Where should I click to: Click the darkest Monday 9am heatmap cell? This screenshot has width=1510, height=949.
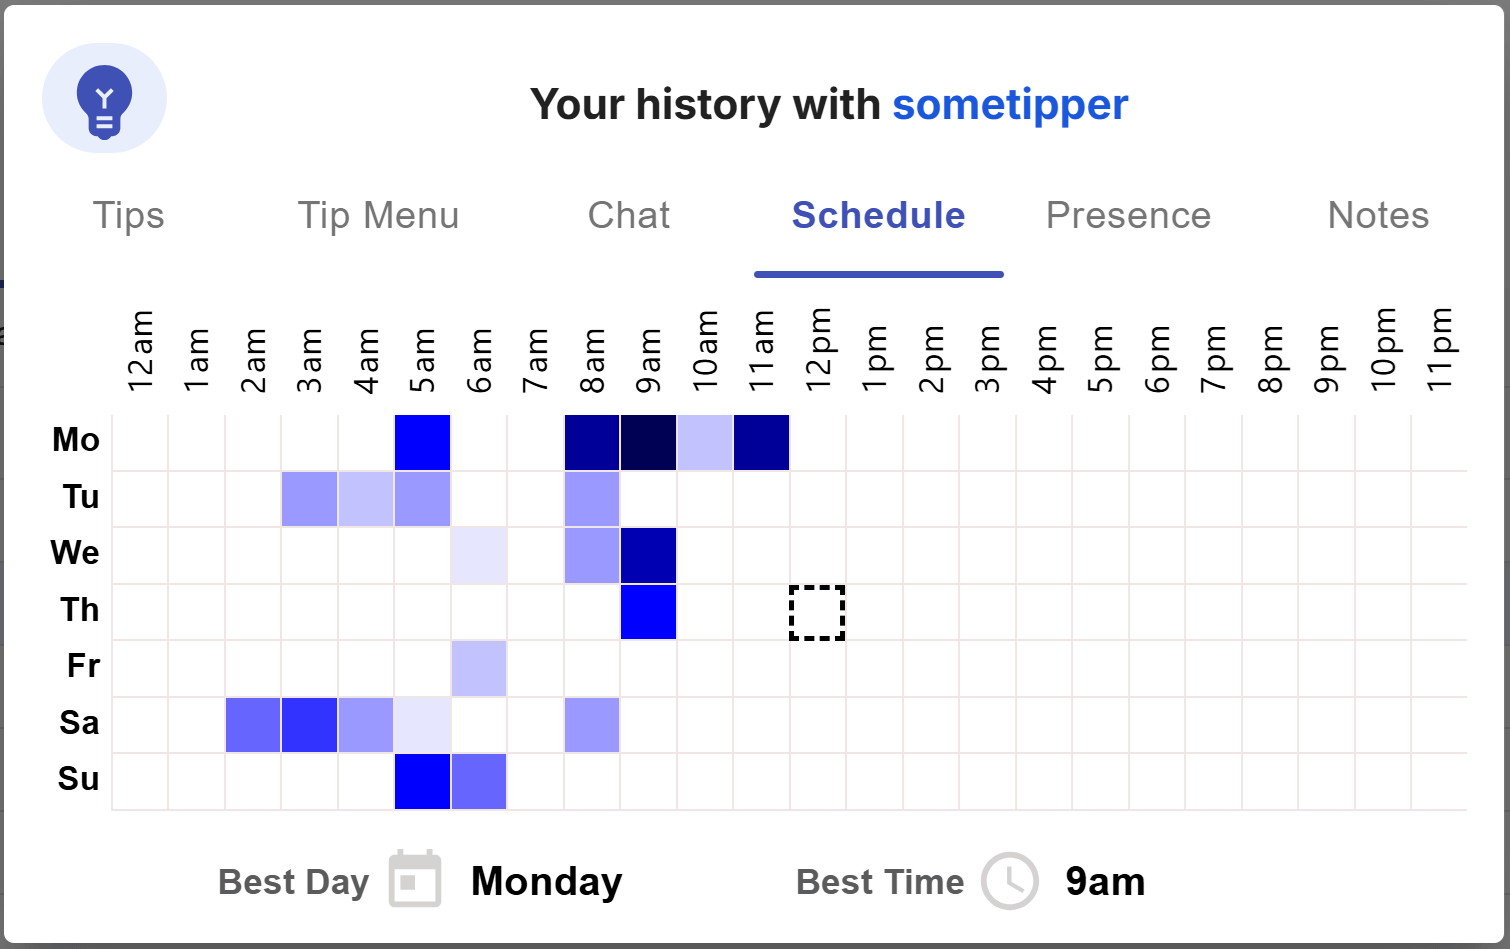point(648,442)
